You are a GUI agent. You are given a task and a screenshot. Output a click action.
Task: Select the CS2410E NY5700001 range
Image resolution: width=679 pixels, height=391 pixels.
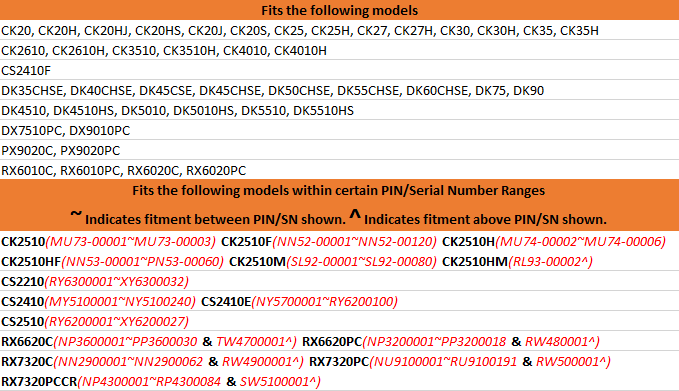coord(299,301)
